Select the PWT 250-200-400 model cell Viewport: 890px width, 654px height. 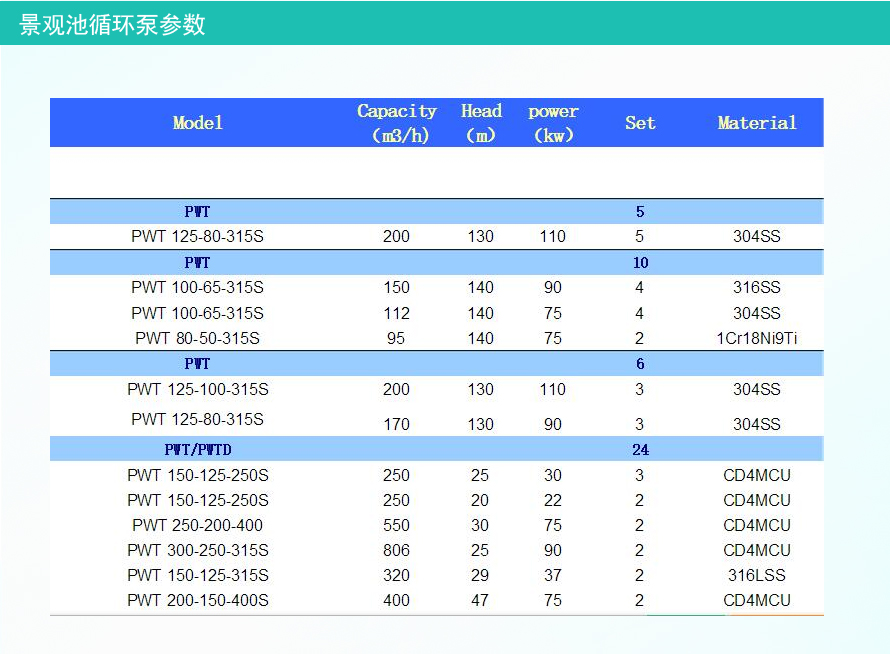pyautogui.click(x=197, y=525)
